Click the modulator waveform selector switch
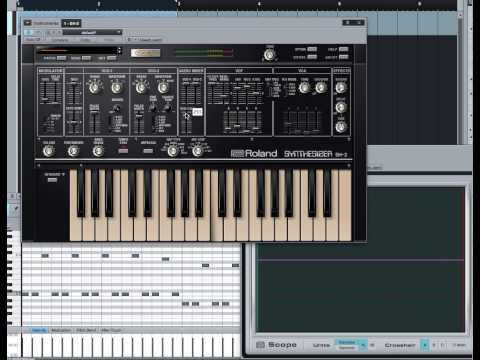480x360 pixels. 45,124
